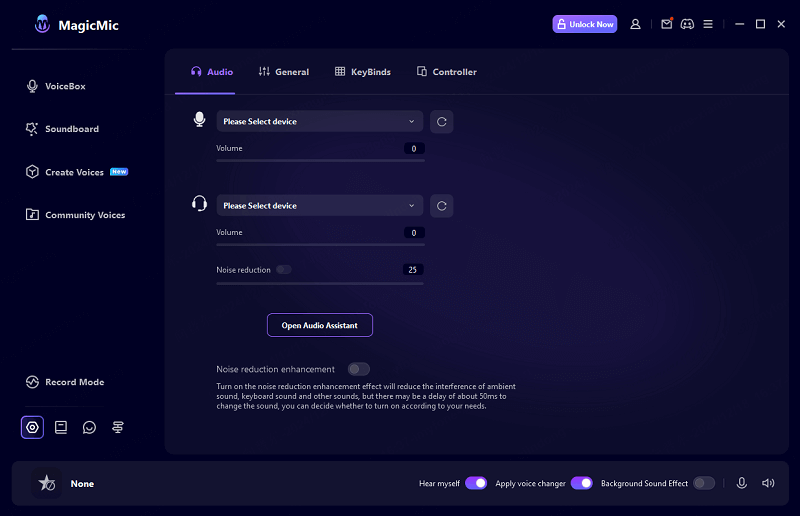Open the mail inbox icon
Image resolution: width=800 pixels, height=516 pixels.
pyautogui.click(x=666, y=24)
